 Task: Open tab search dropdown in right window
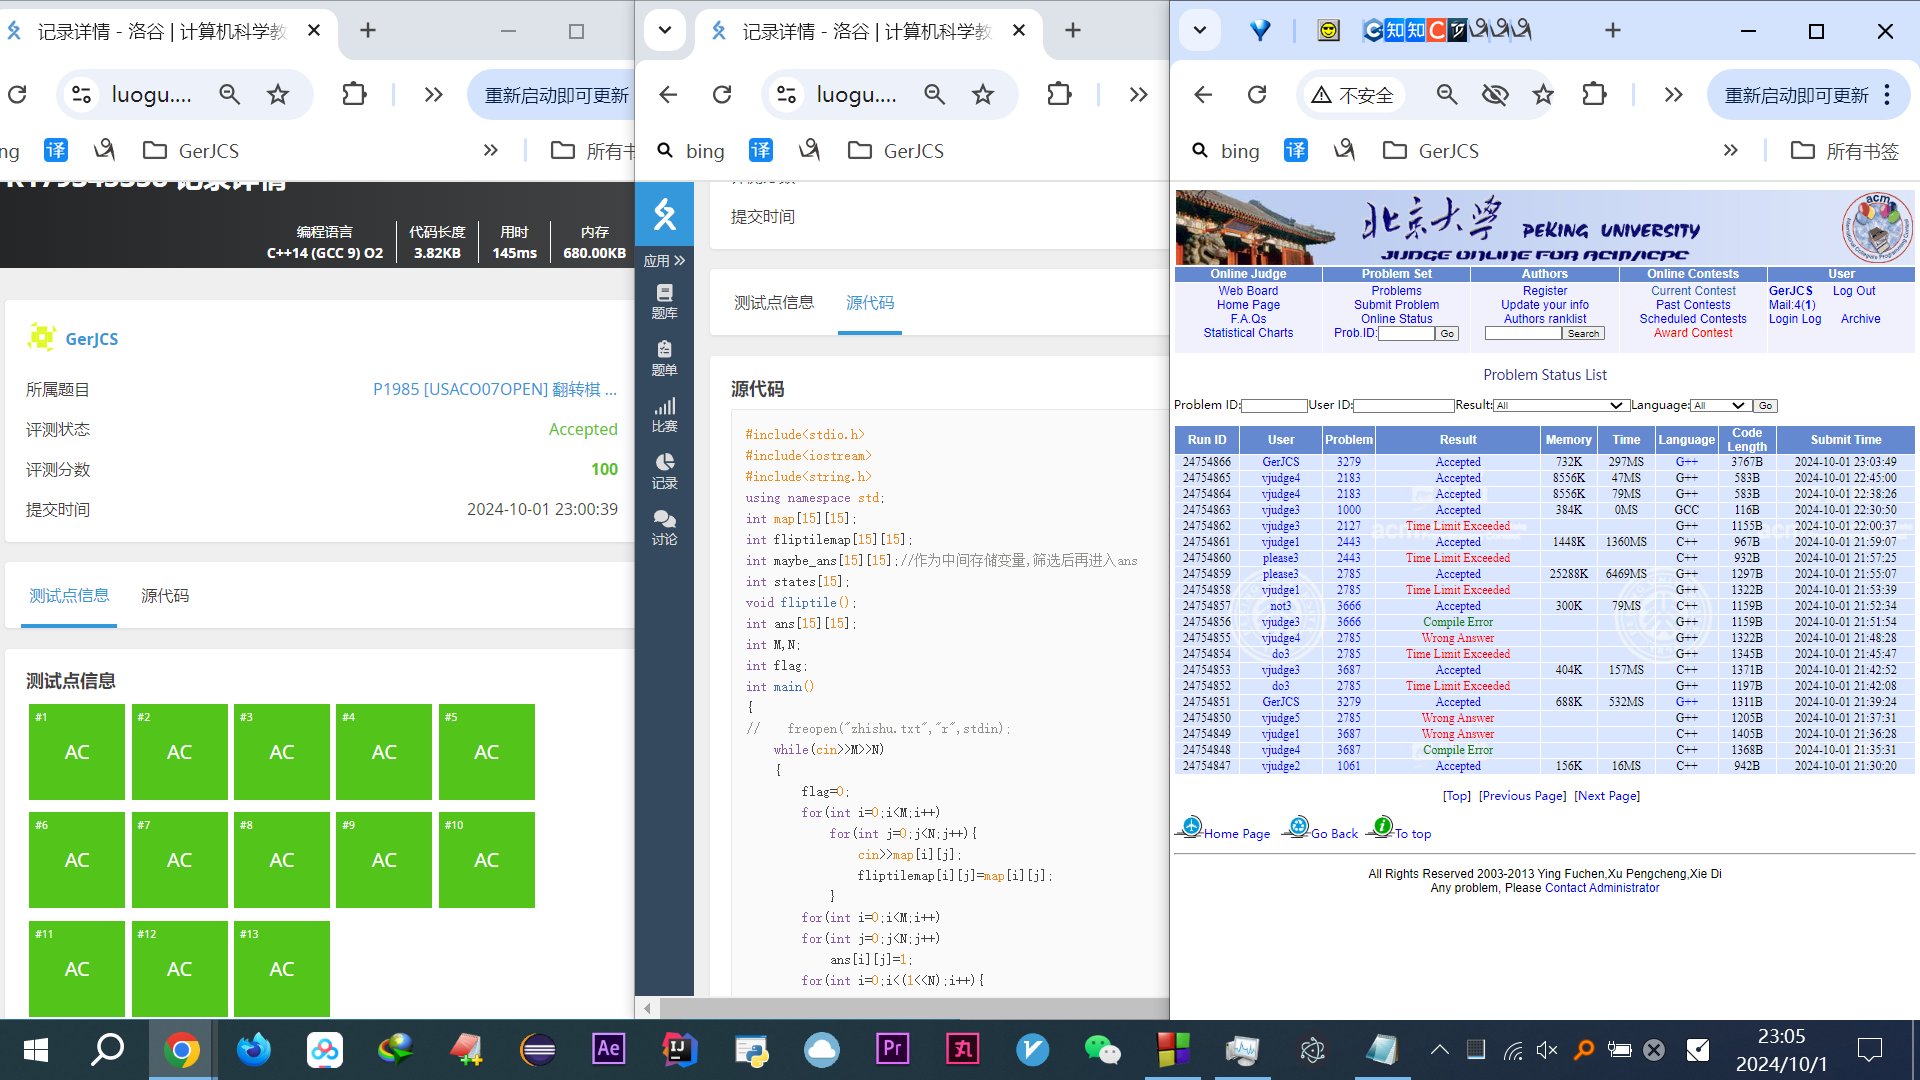[1200, 31]
